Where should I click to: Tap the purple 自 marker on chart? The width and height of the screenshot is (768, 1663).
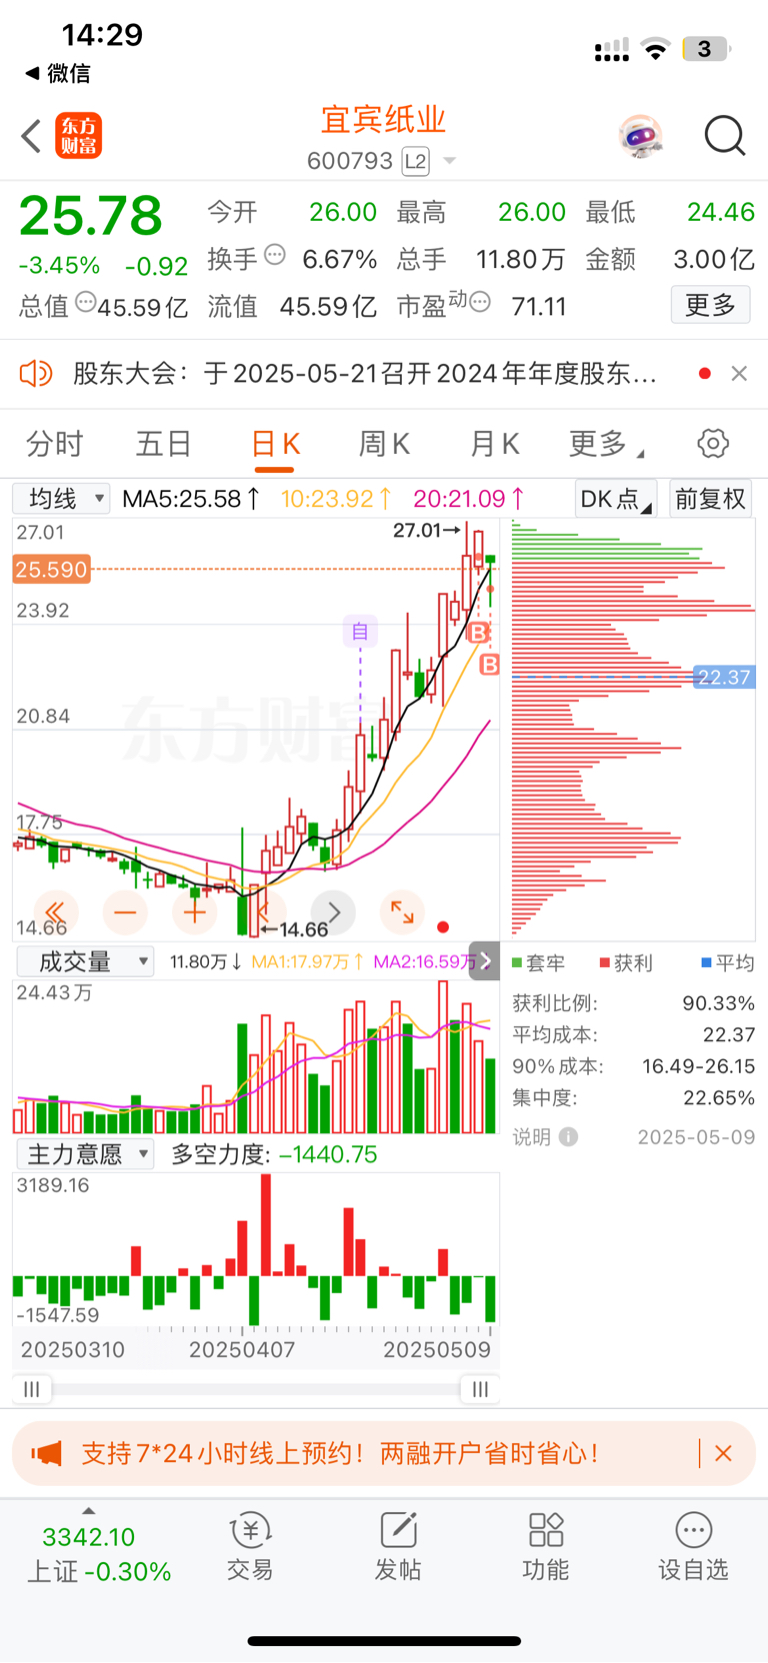pyautogui.click(x=360, y=631)
